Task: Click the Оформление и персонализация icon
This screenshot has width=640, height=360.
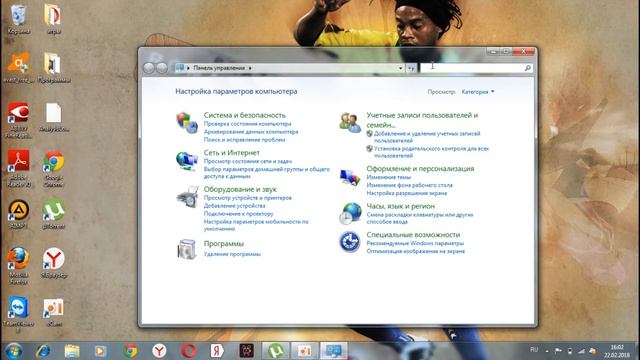Action: pyautogui.click(x=350, y=177)
